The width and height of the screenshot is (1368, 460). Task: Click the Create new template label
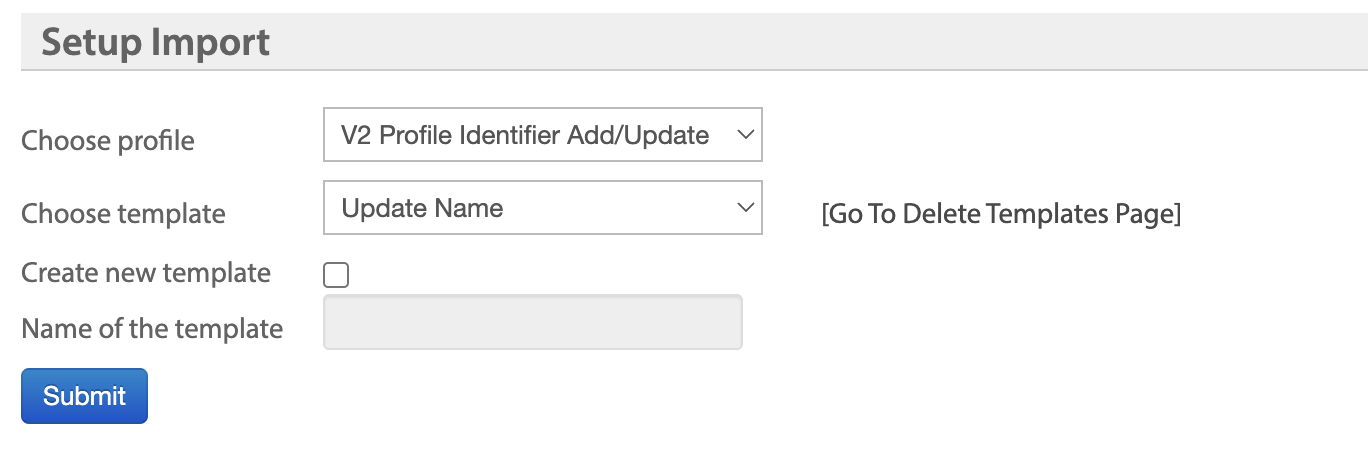click(x=146, y=273)
